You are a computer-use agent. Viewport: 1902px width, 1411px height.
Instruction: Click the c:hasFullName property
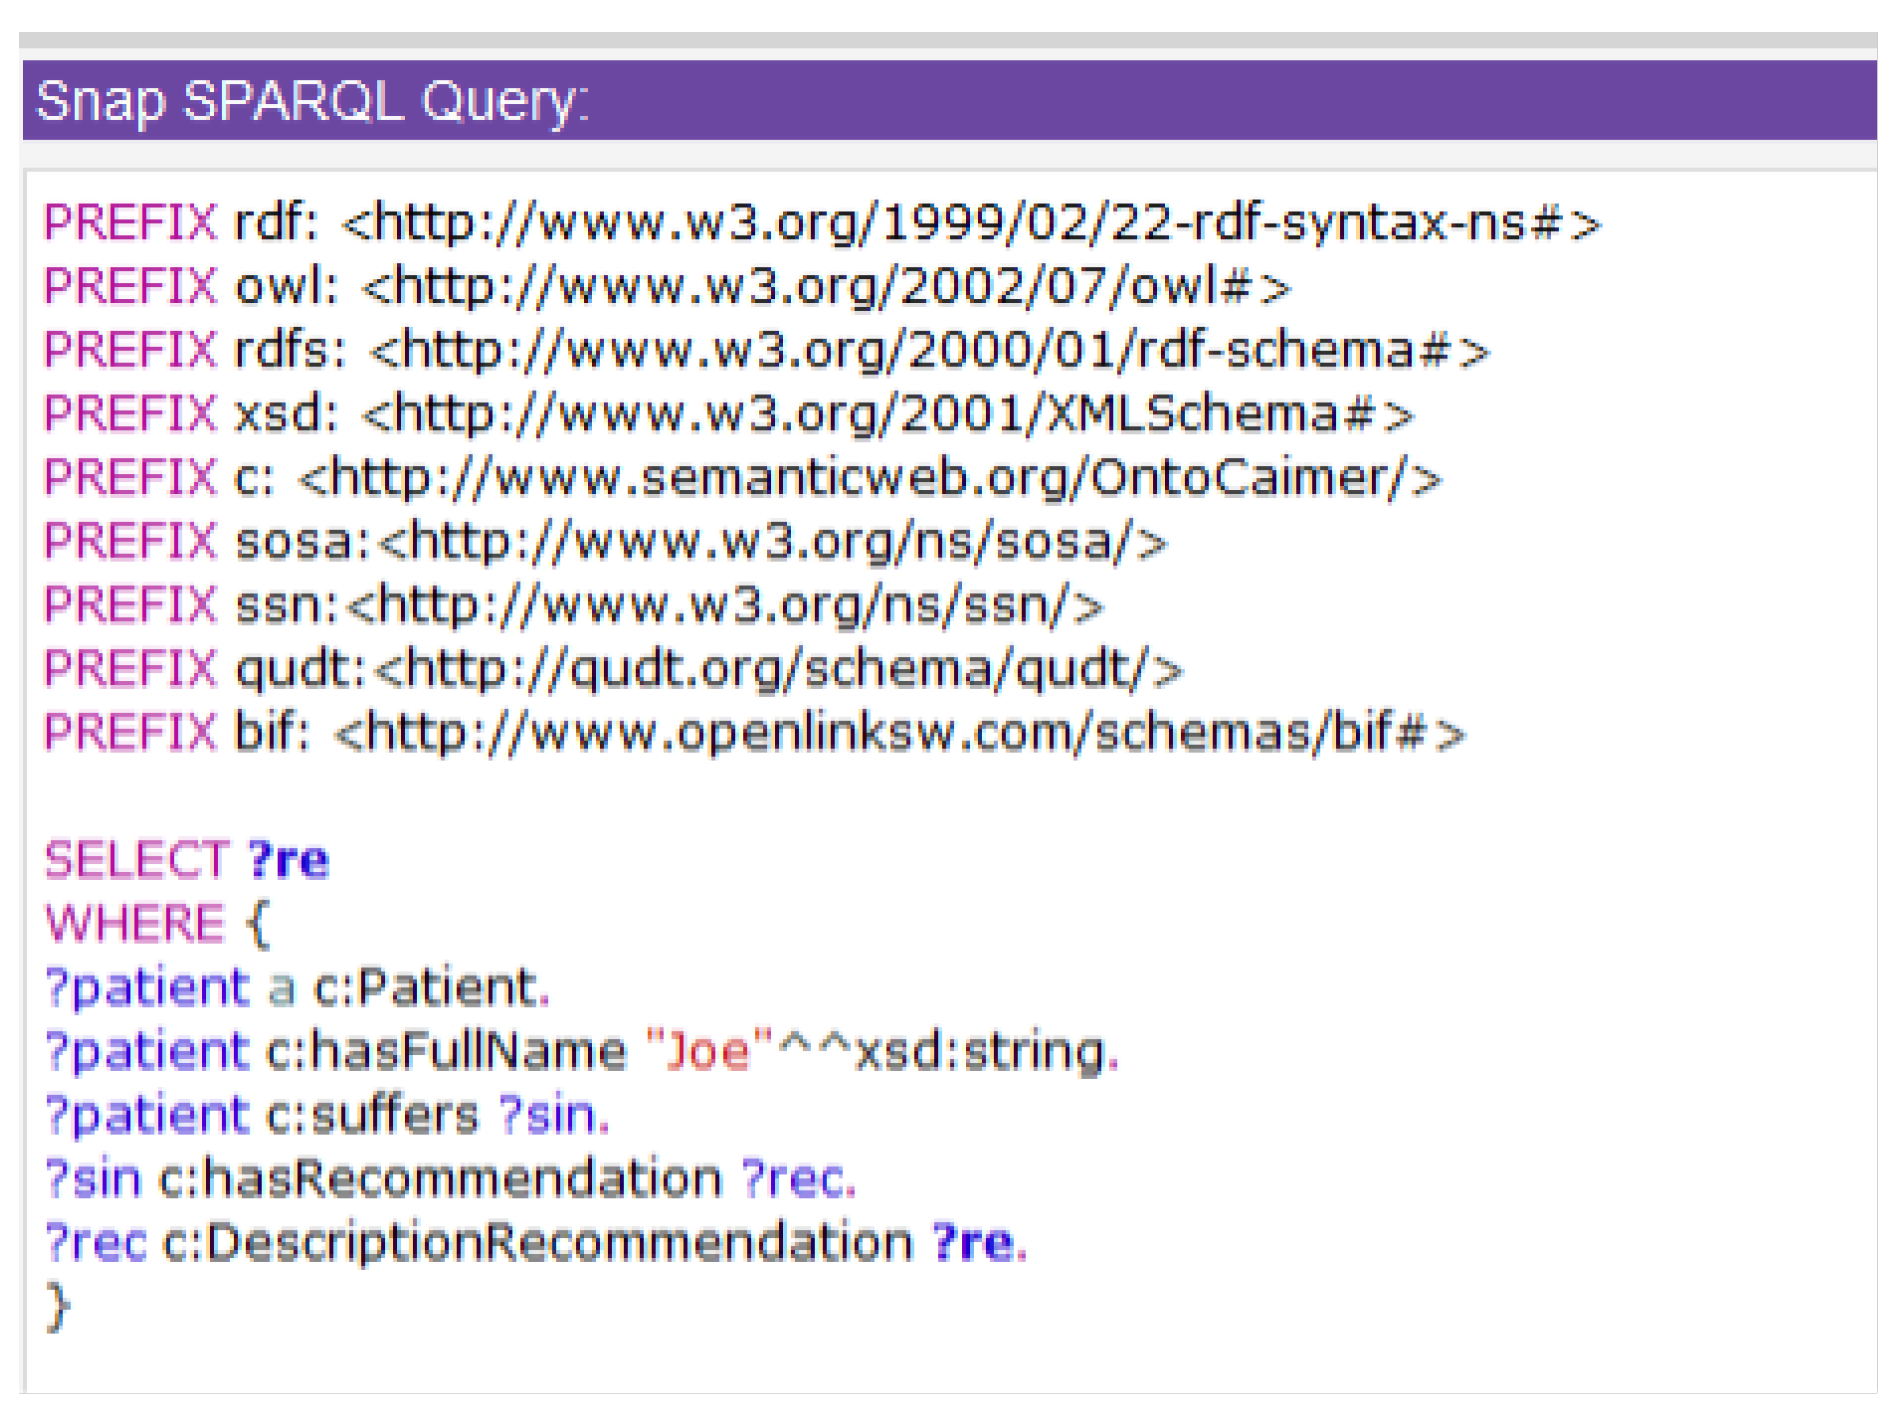tap(446, 1051)
